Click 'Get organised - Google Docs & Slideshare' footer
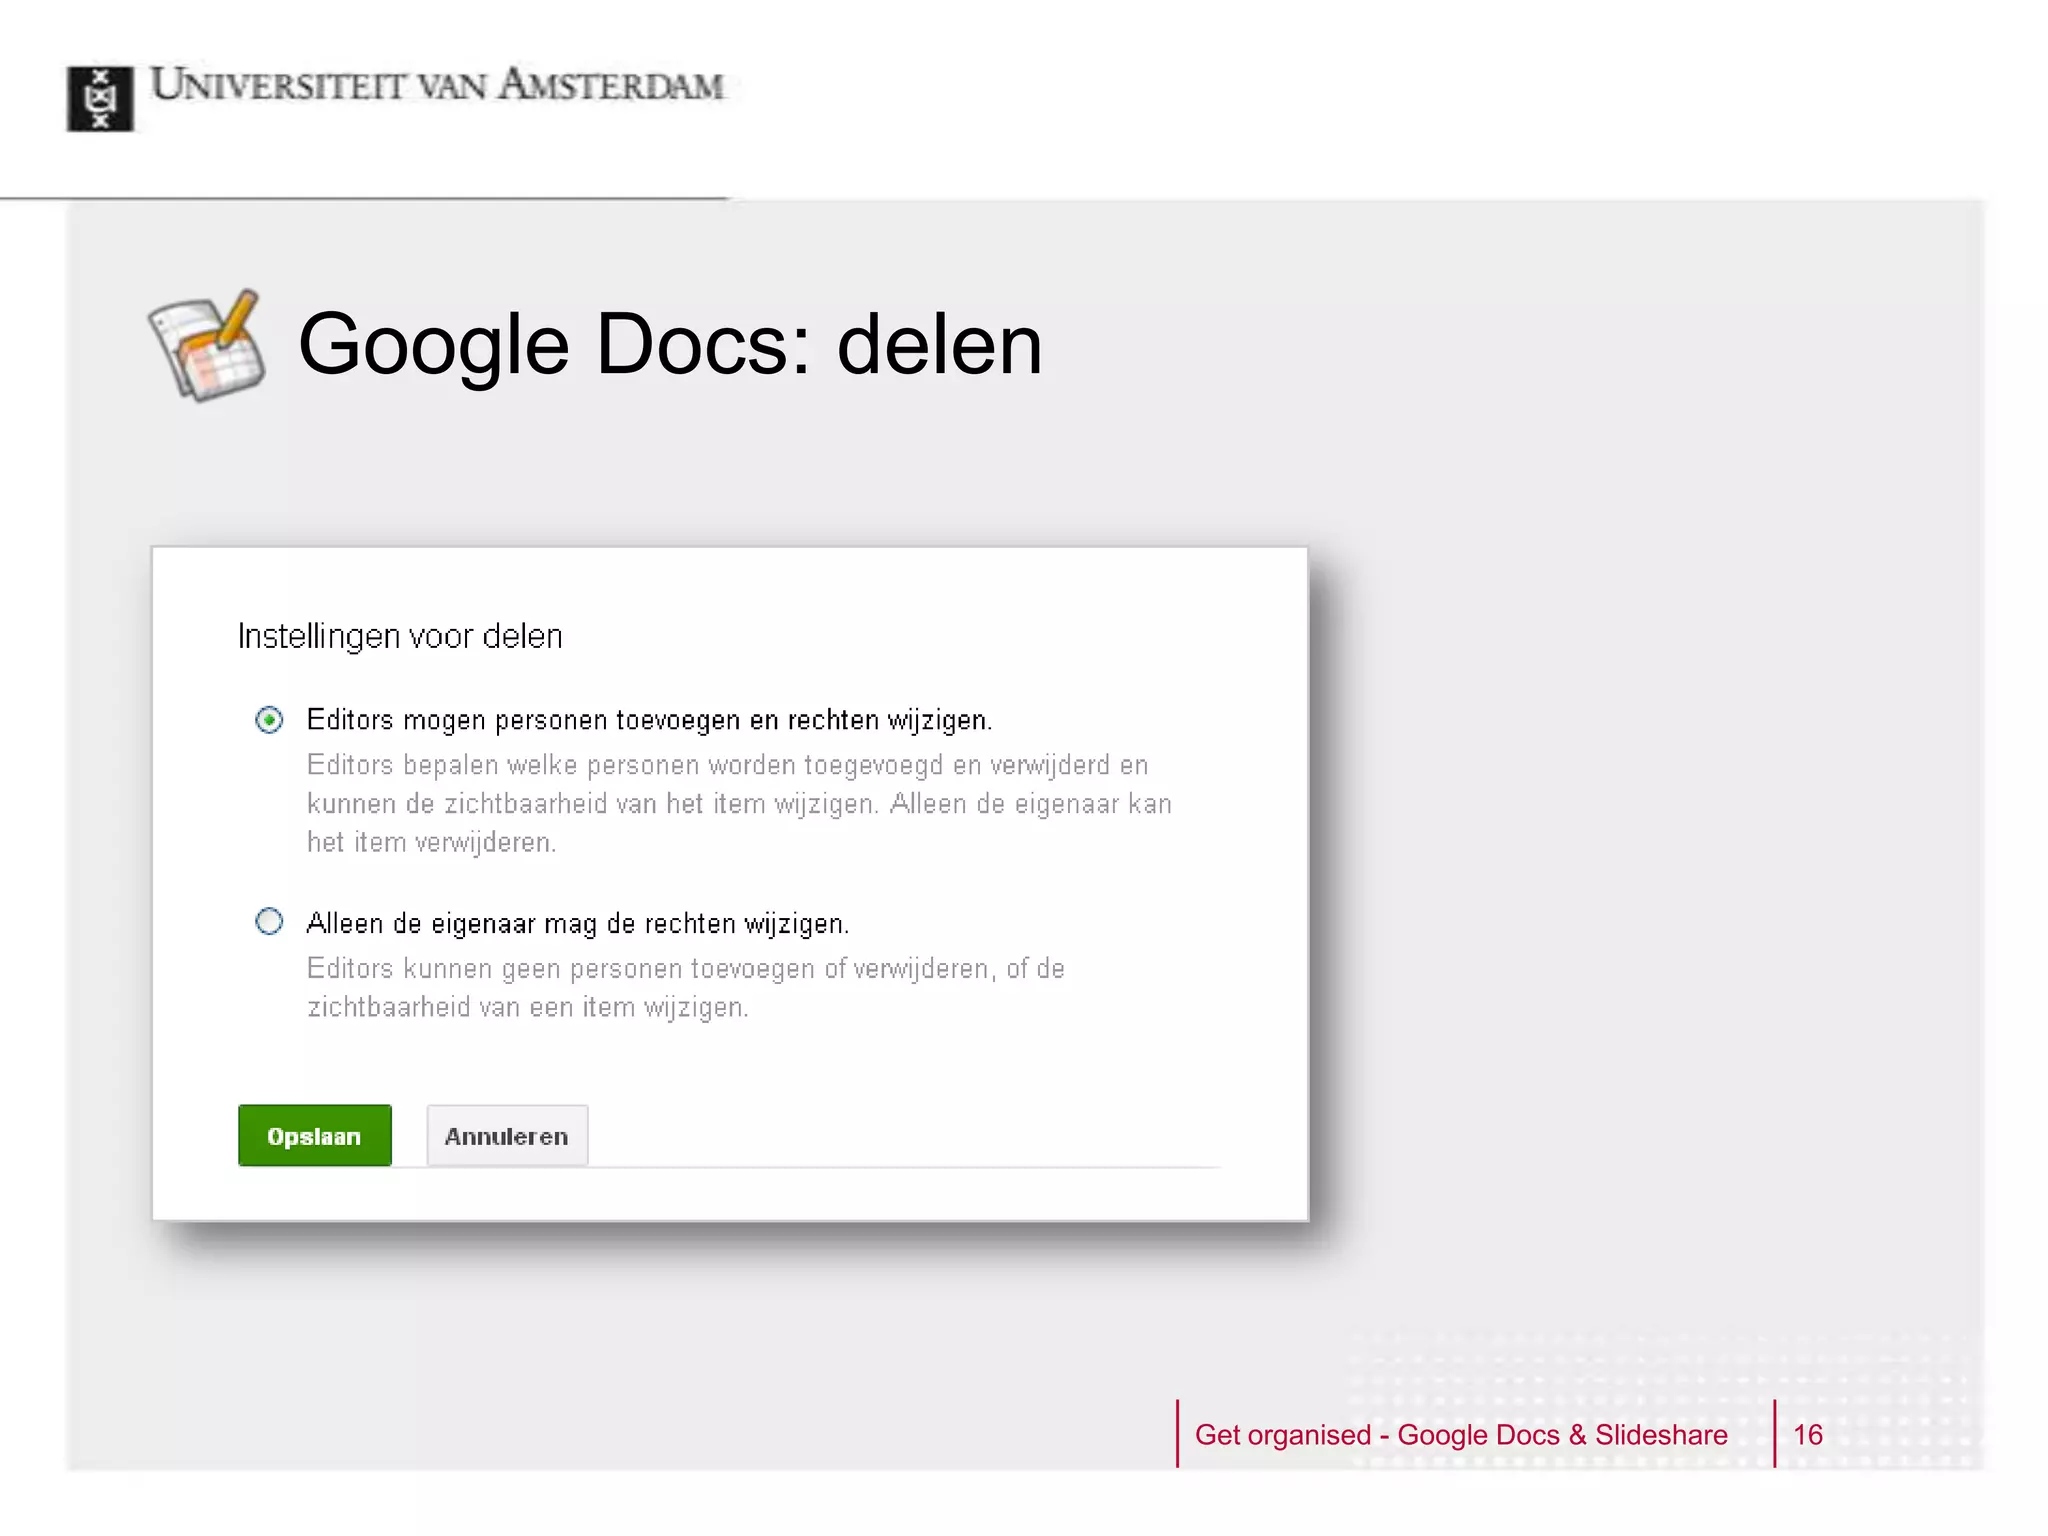 [1461, 1435]
